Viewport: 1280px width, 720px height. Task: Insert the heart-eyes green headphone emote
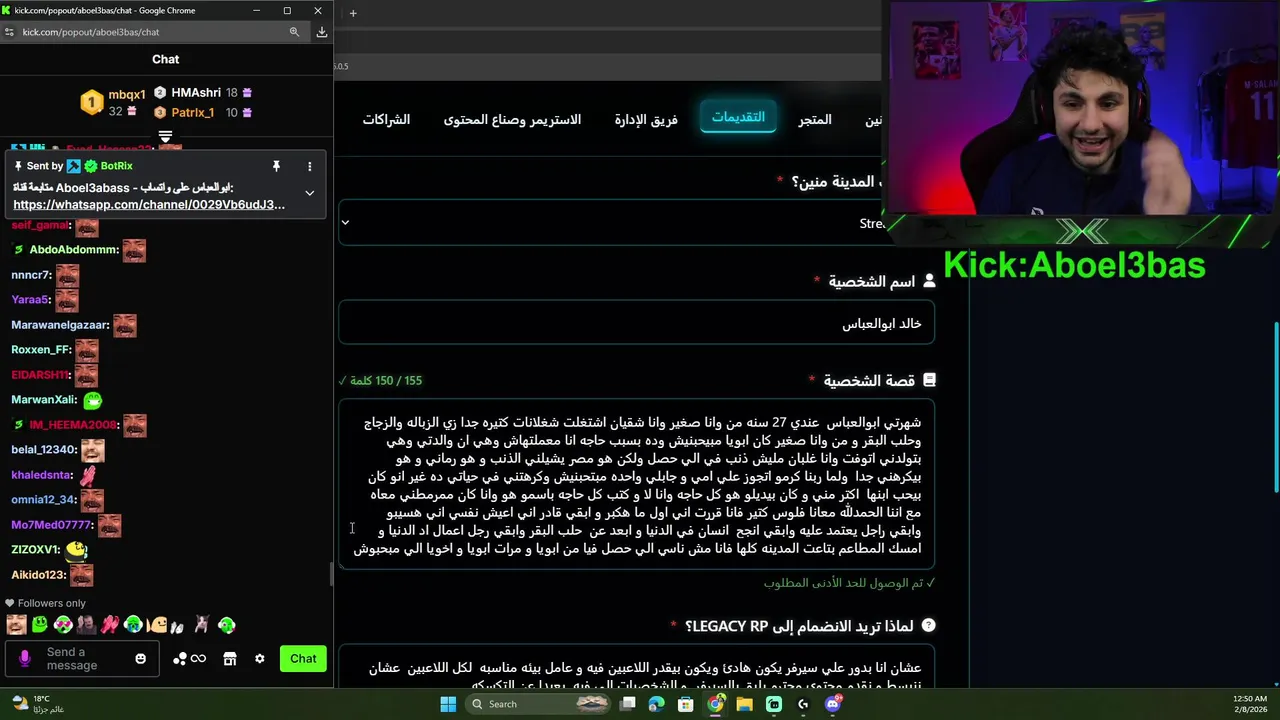tap(63, 626)
